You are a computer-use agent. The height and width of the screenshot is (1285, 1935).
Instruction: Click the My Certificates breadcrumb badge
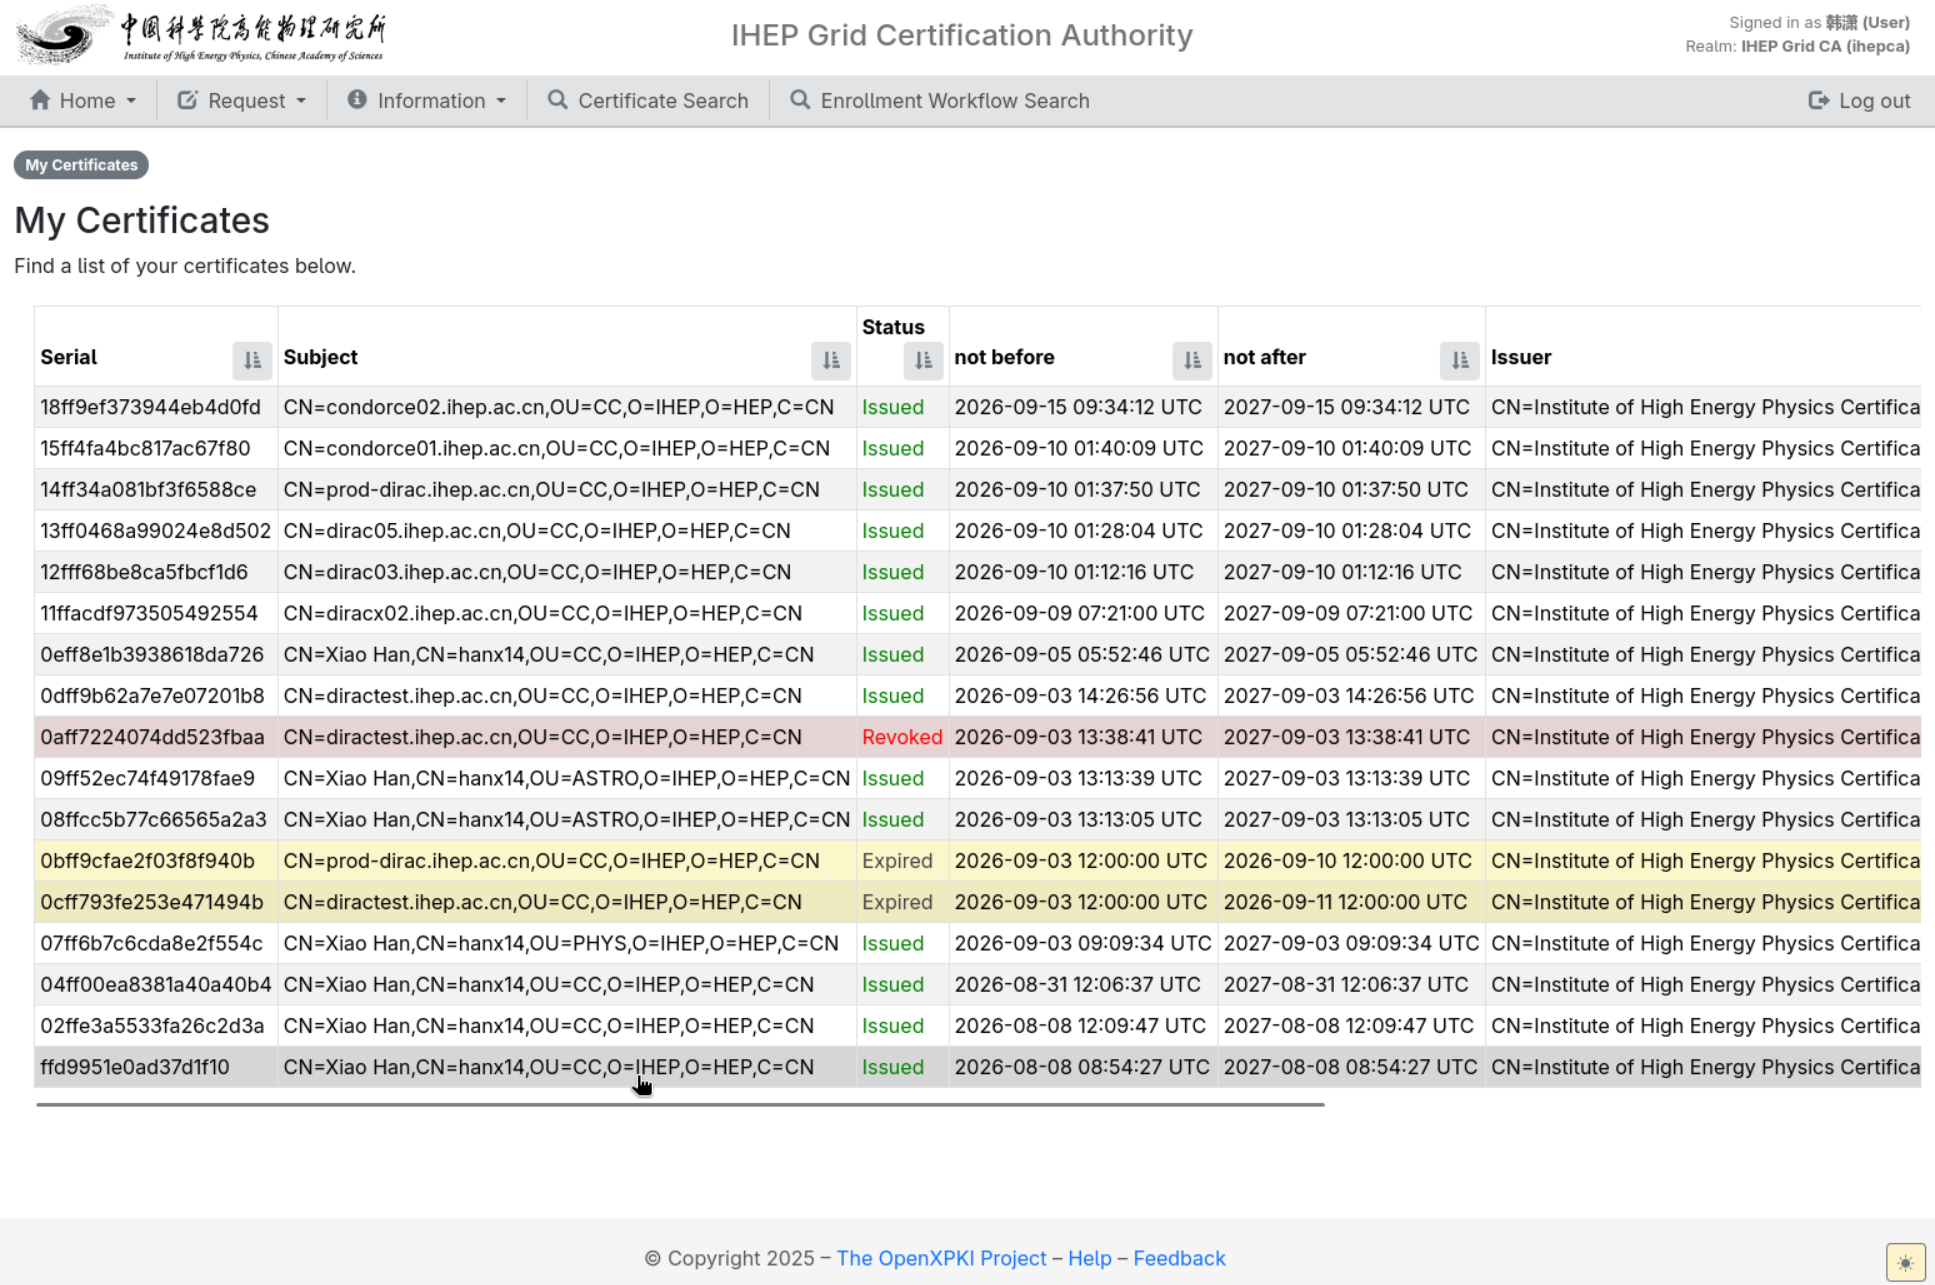[x=81, y=165]
